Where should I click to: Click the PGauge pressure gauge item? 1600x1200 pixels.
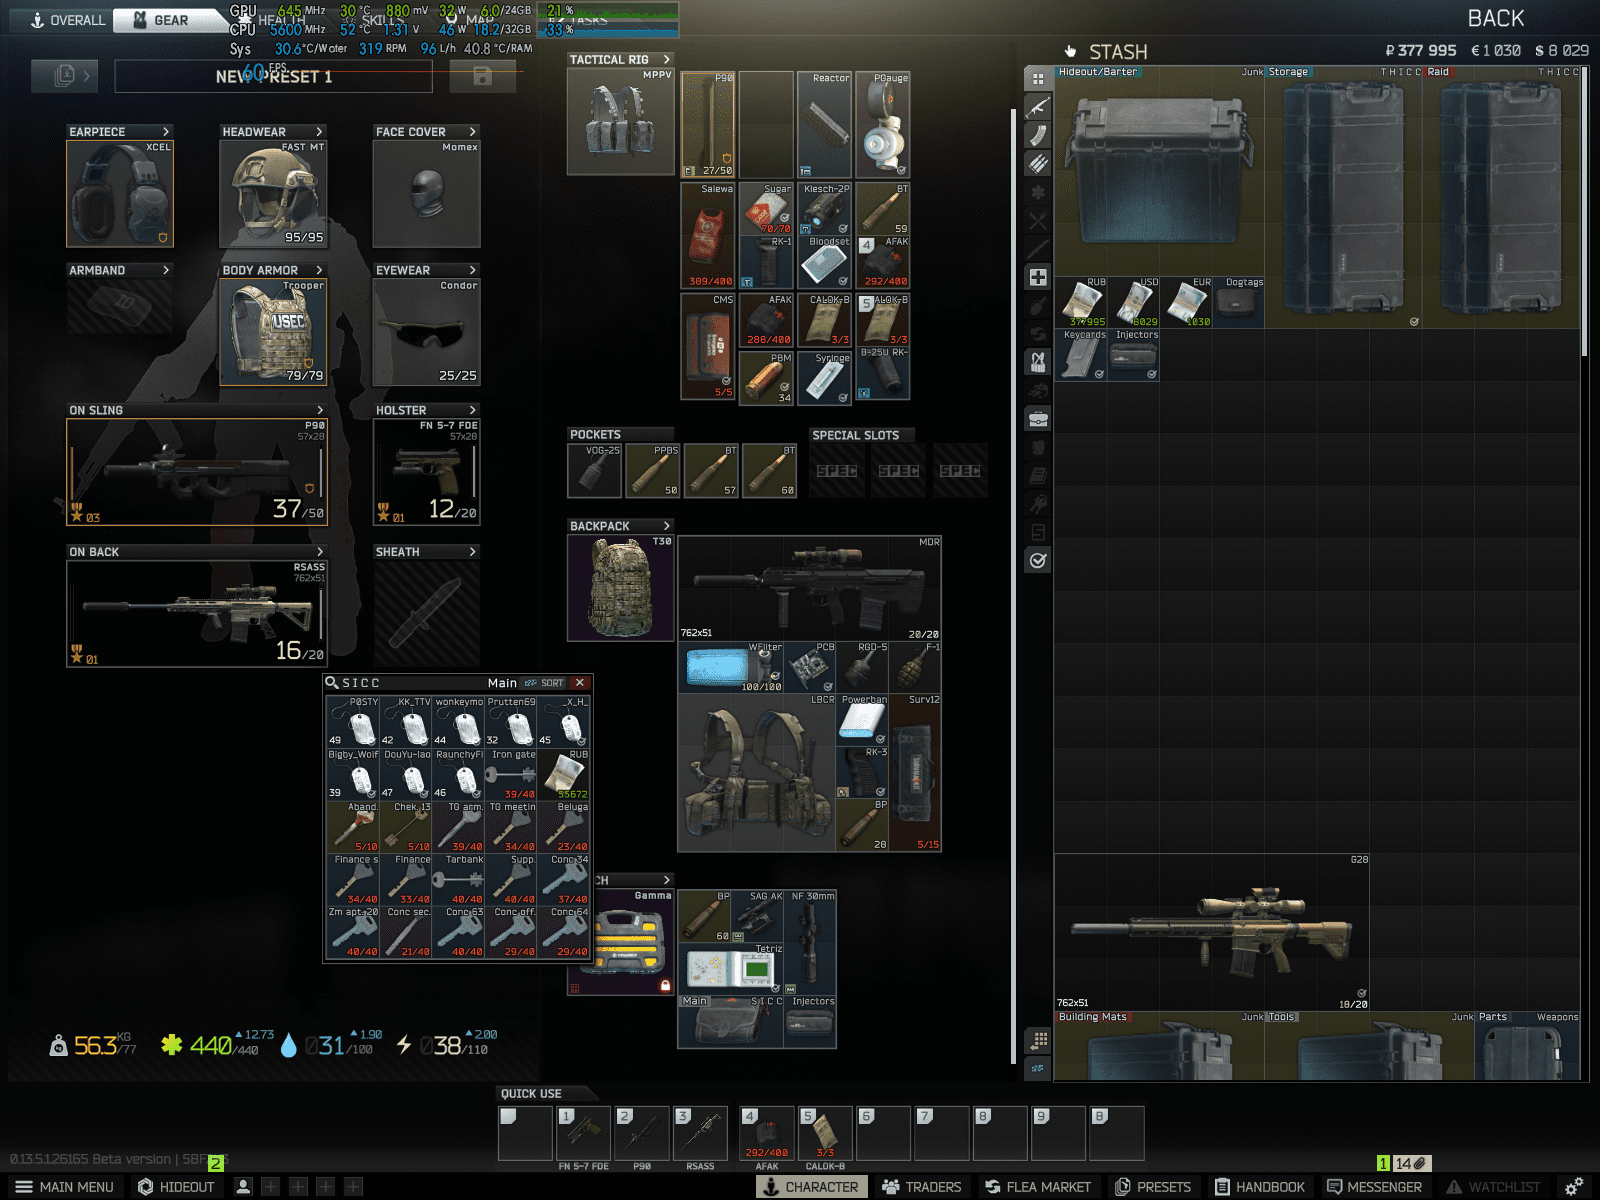coord(884,124)
